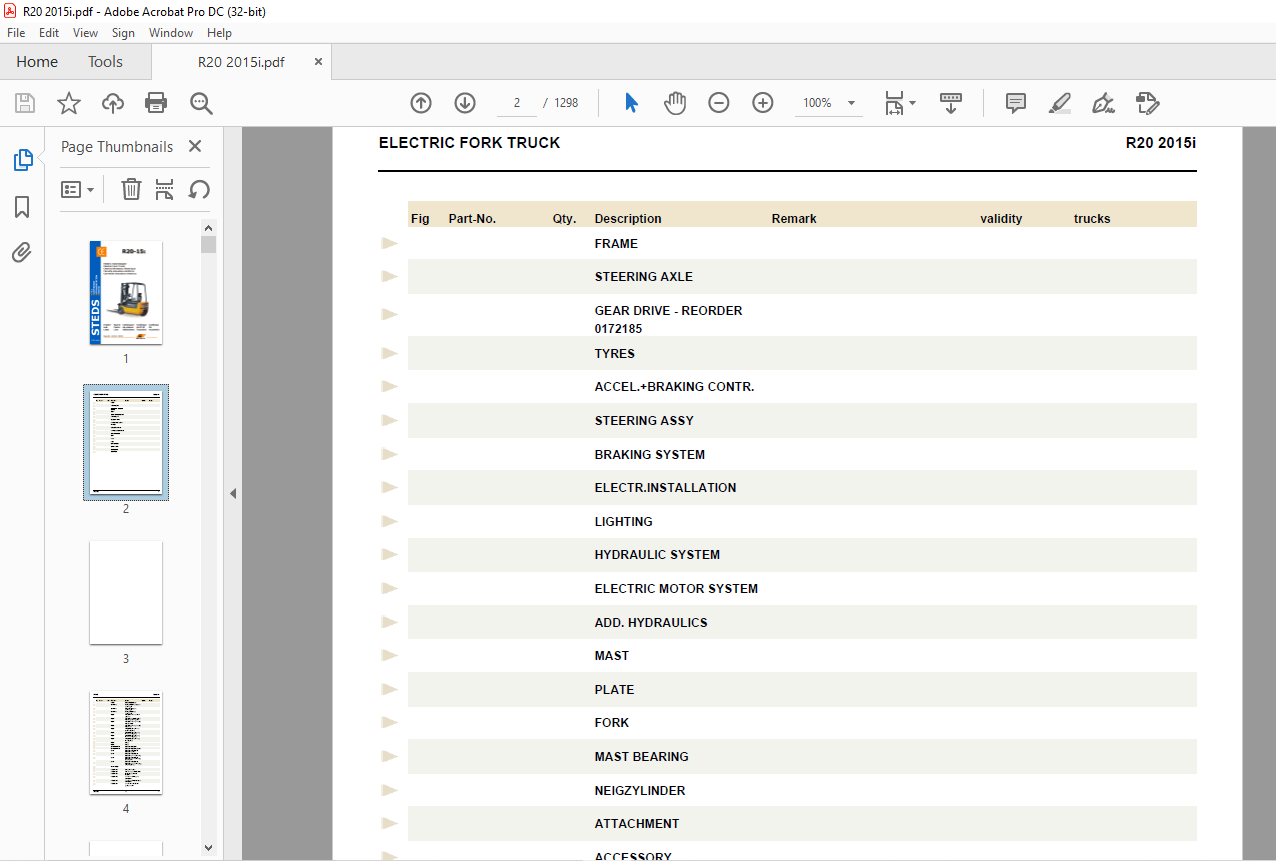Go to next page arrow

[x=465, y=103]
